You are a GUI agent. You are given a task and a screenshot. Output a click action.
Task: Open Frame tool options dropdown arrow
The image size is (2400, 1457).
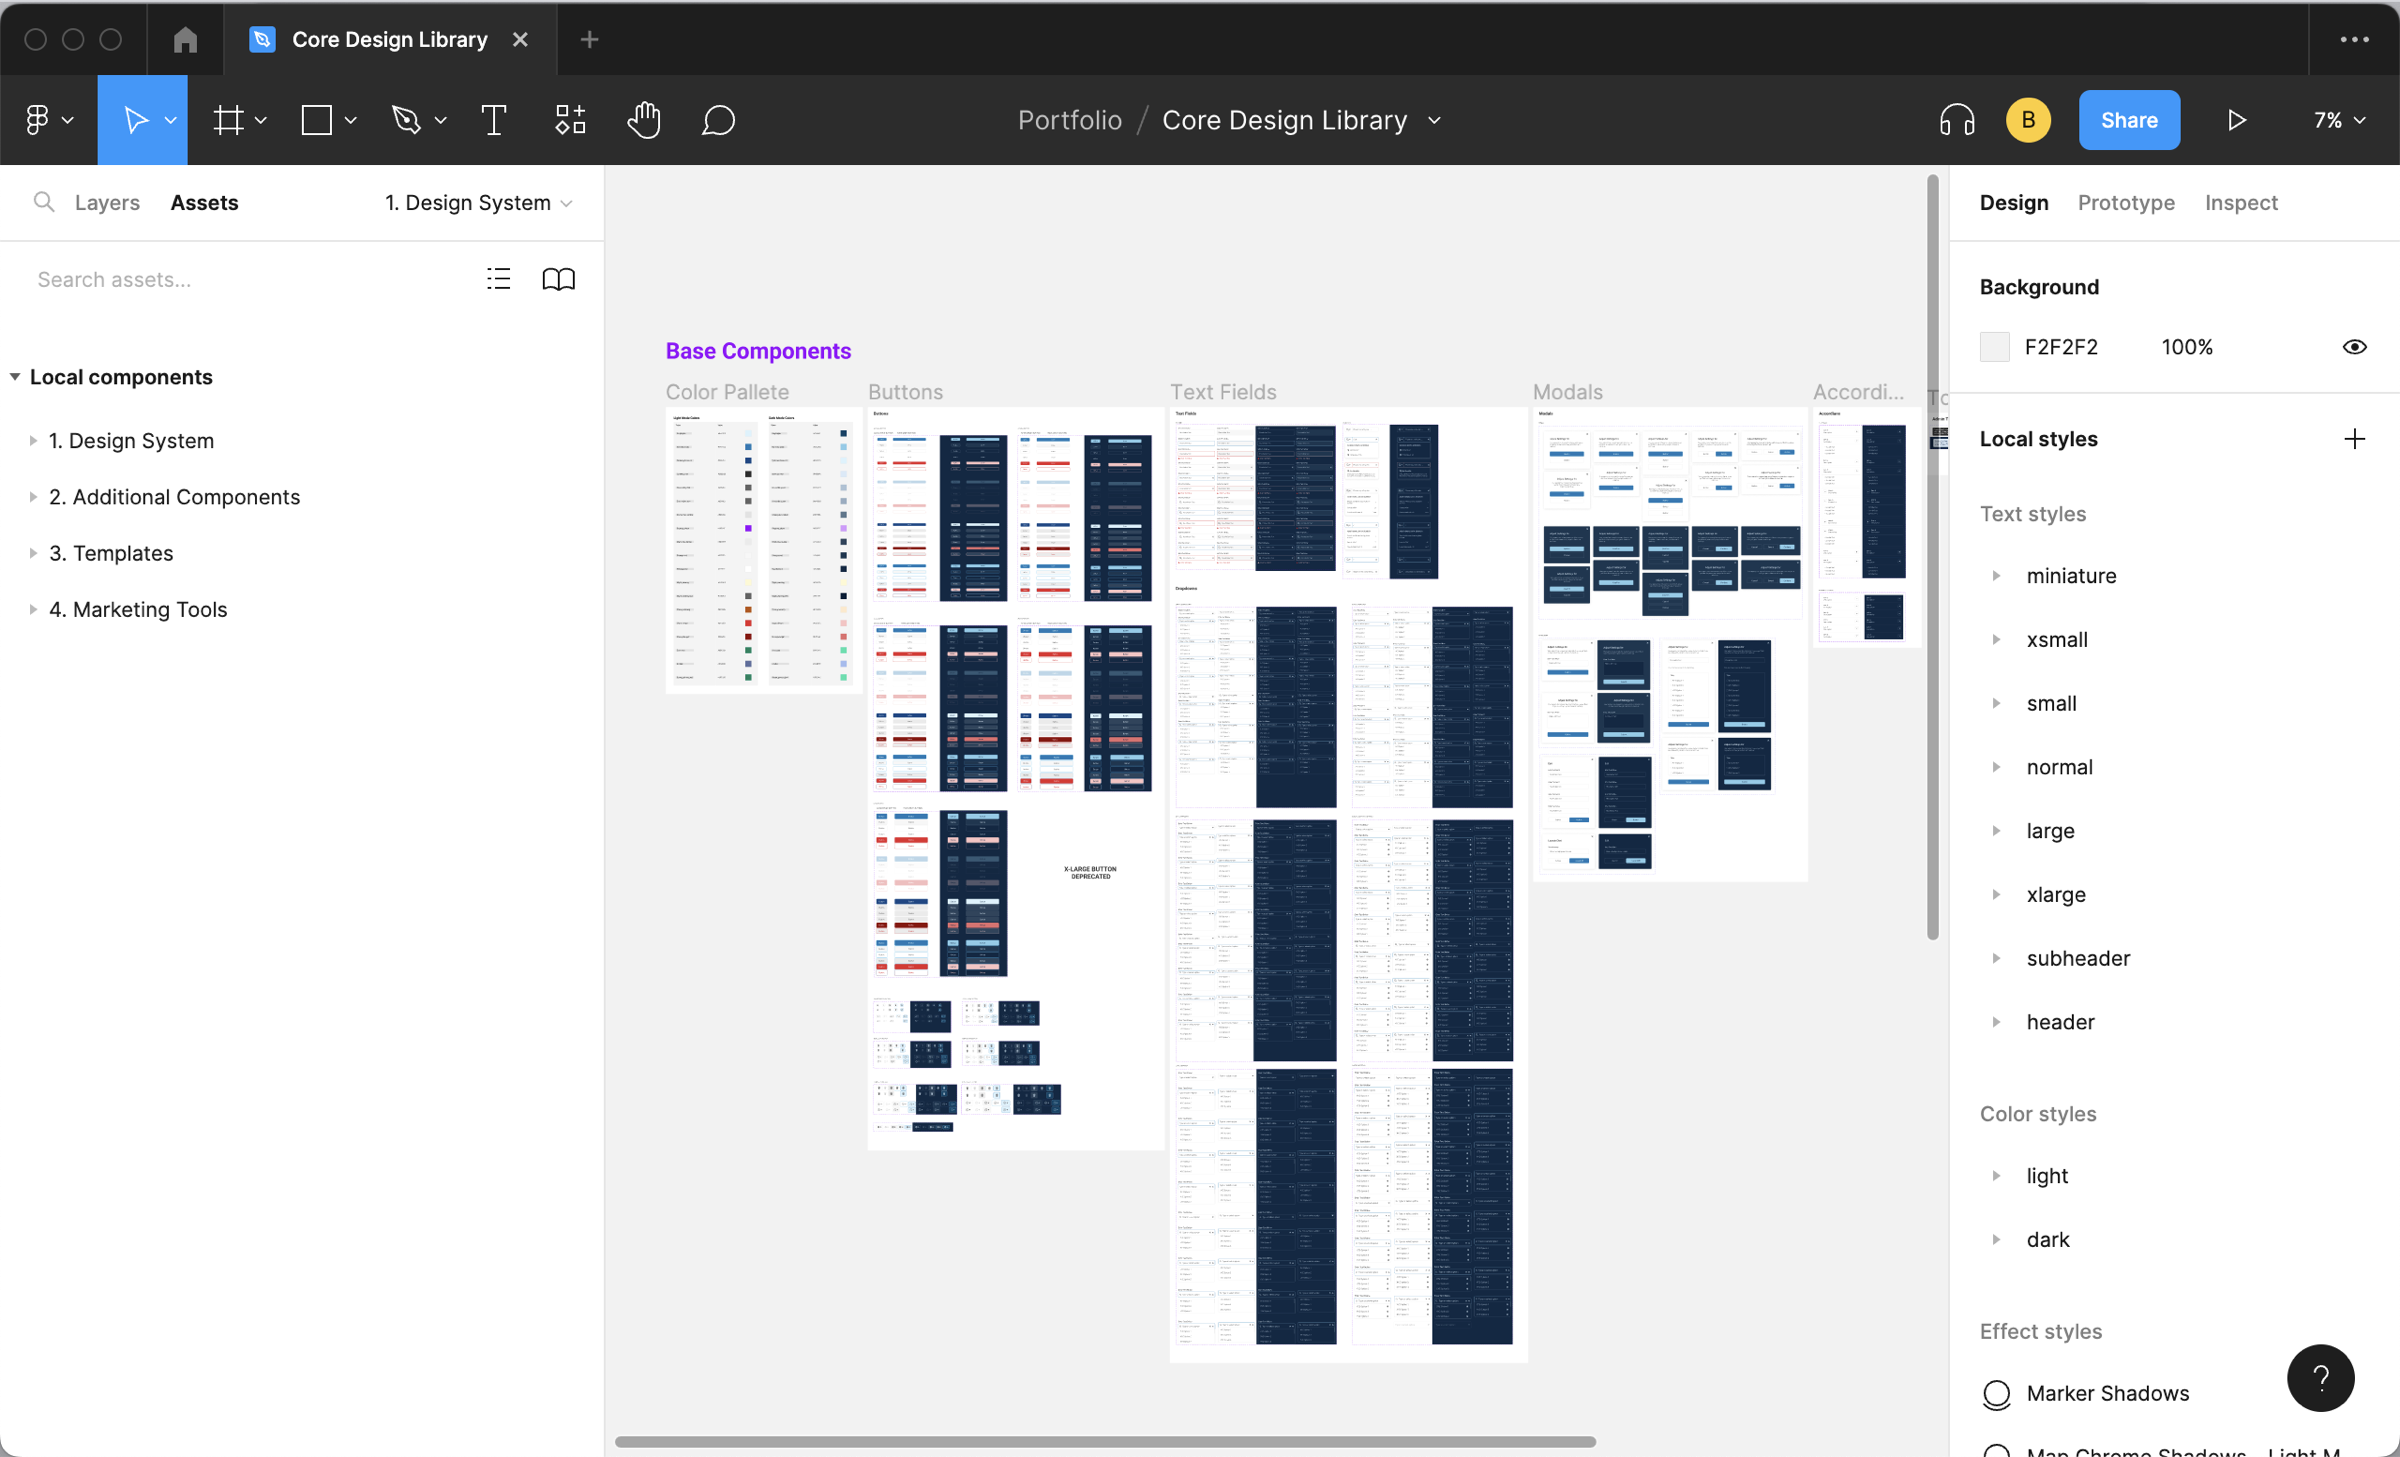(x=261, y=120)
